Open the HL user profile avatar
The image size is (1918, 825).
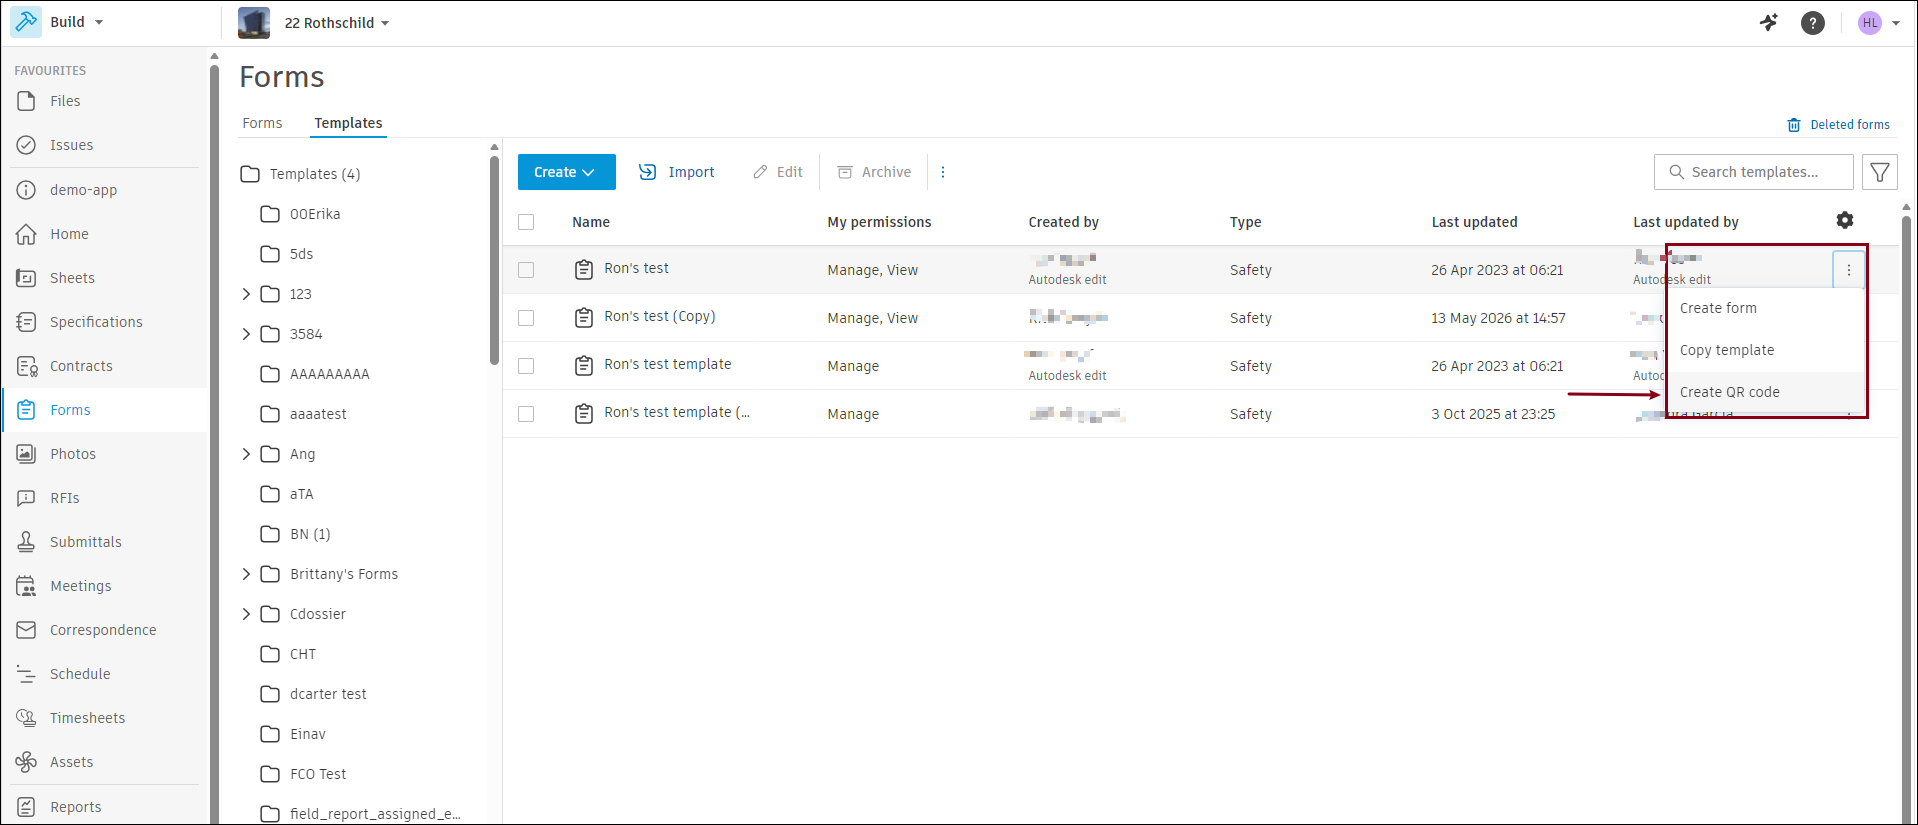coord(1870,23)
